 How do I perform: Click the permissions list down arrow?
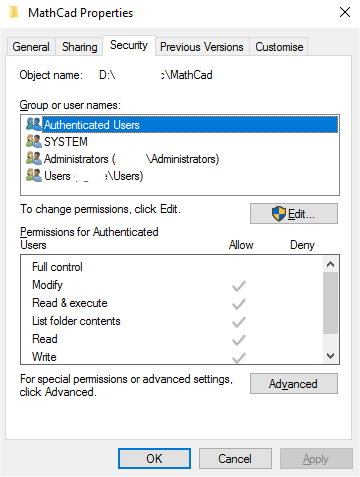tap(330, 355)
